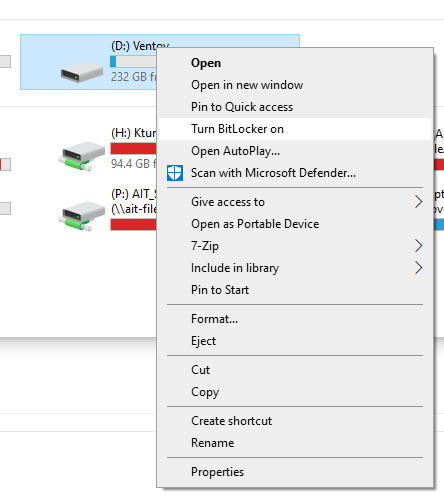Open the 7-Zip menu entry
The width and height of the screenshot is (444, 496).
coord(295,246)
